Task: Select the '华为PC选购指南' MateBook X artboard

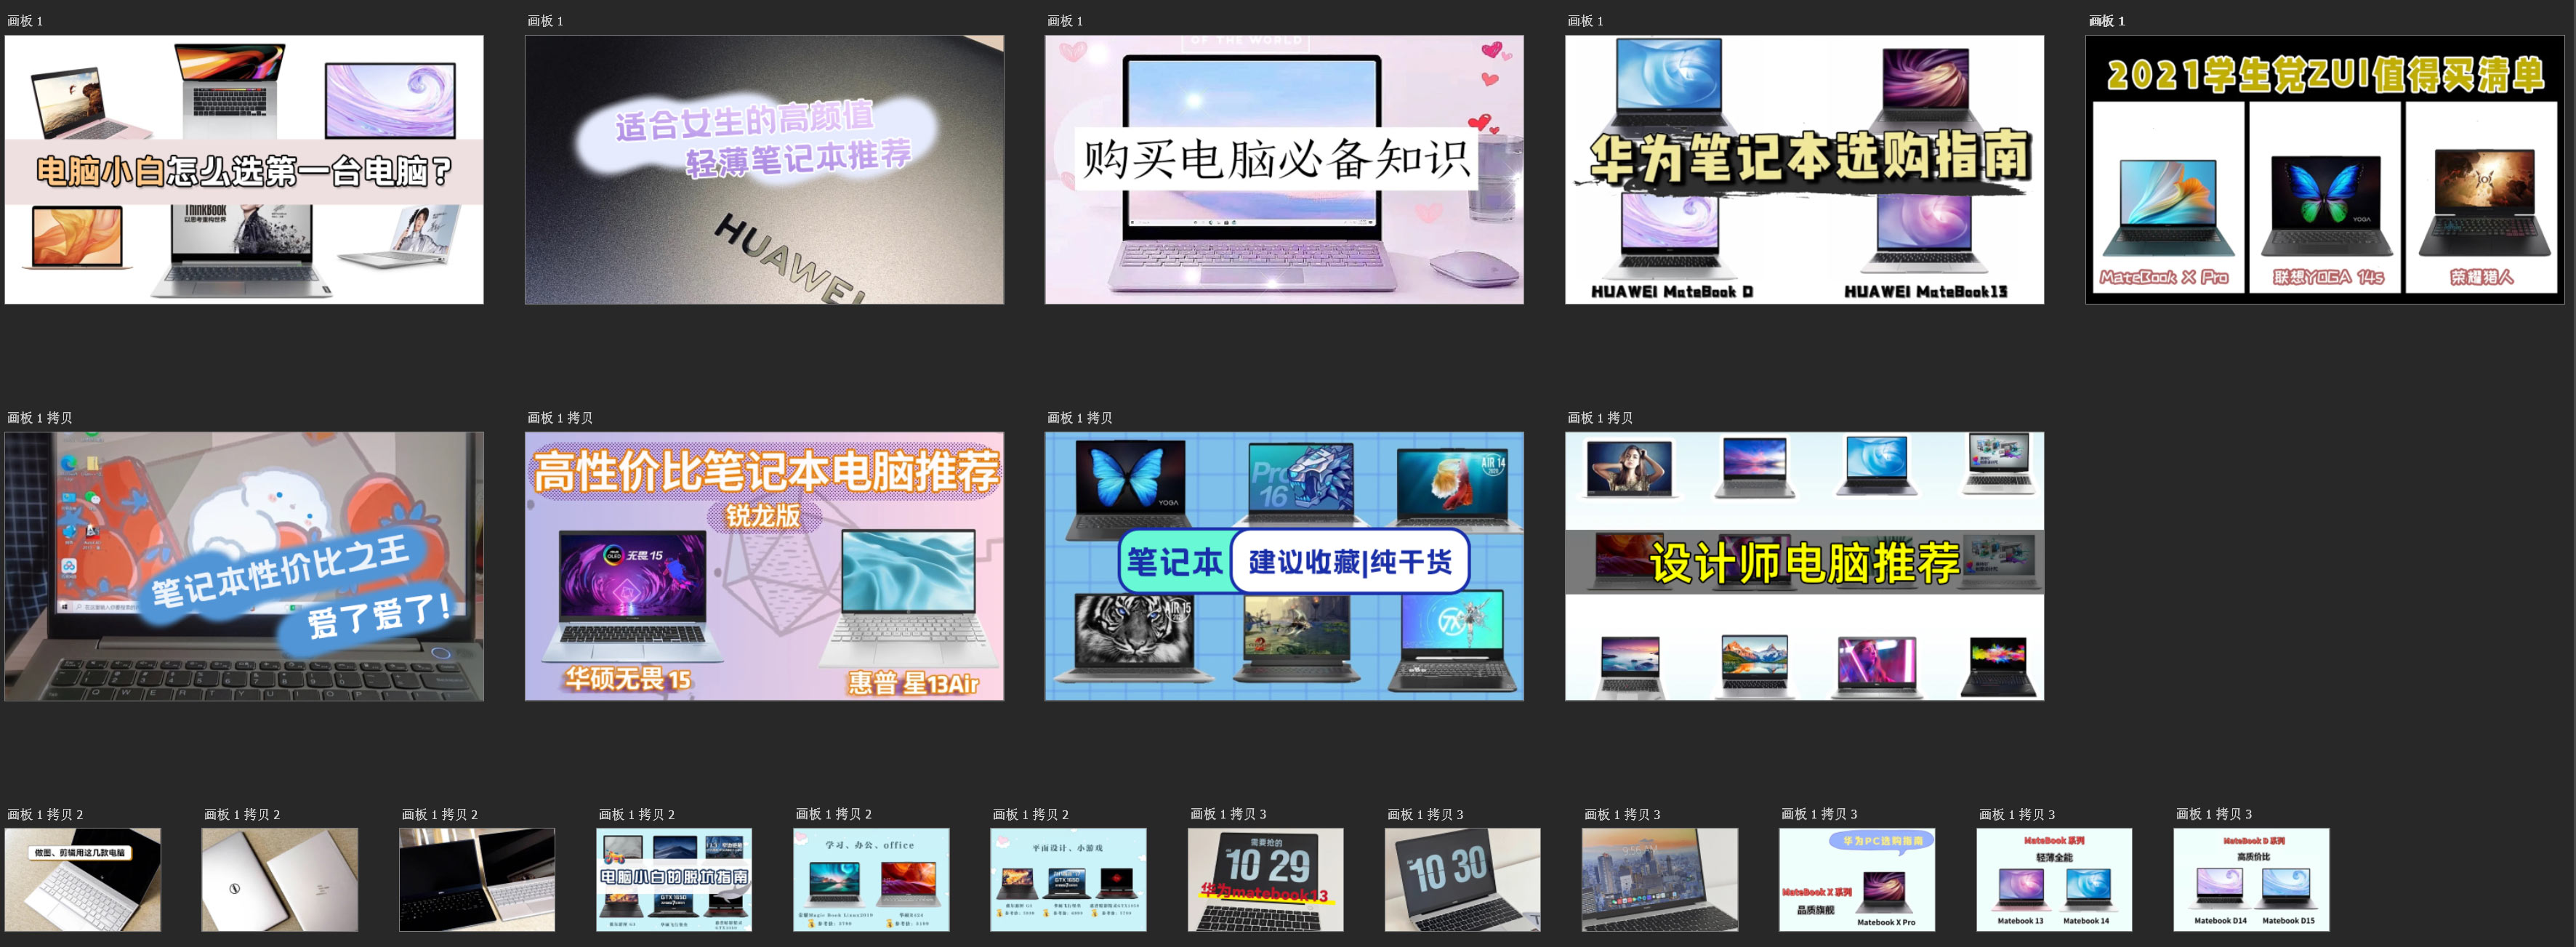Action: tap(1857, 879)
